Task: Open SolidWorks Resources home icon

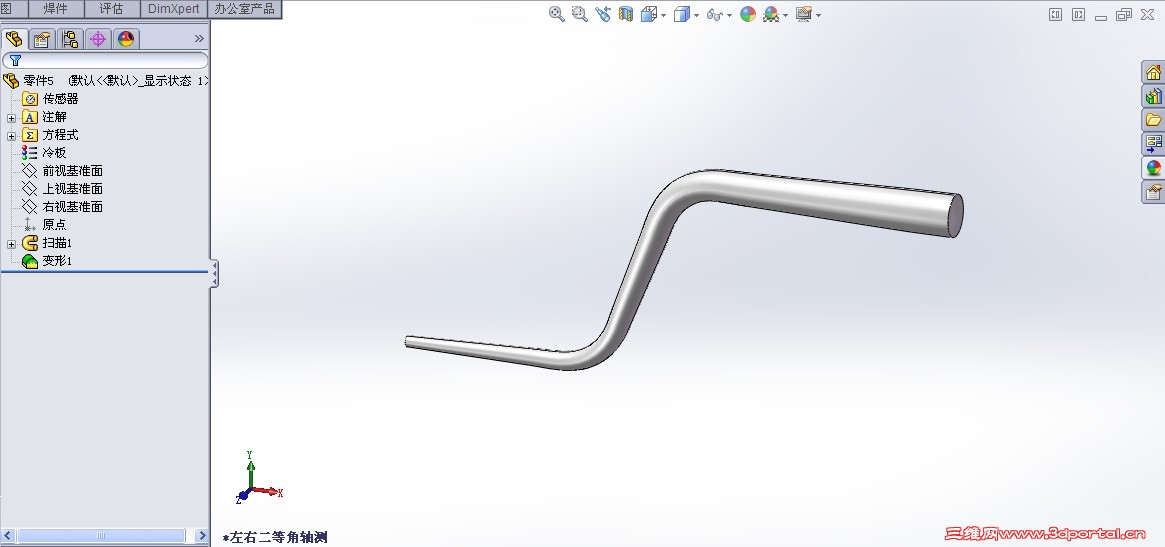Action: tap(1153, 73)
